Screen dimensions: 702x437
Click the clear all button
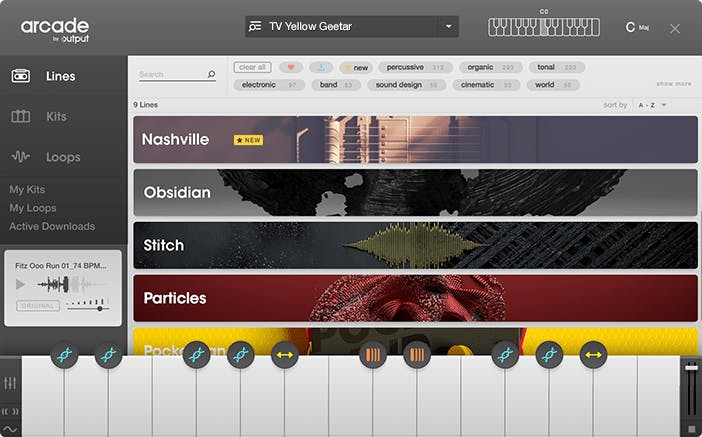[x=252, y=67]
